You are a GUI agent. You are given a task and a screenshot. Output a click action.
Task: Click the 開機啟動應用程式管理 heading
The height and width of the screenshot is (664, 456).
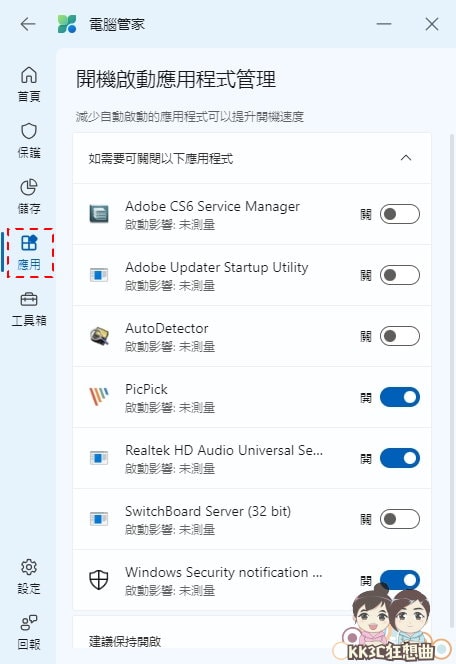pos(176,79)
